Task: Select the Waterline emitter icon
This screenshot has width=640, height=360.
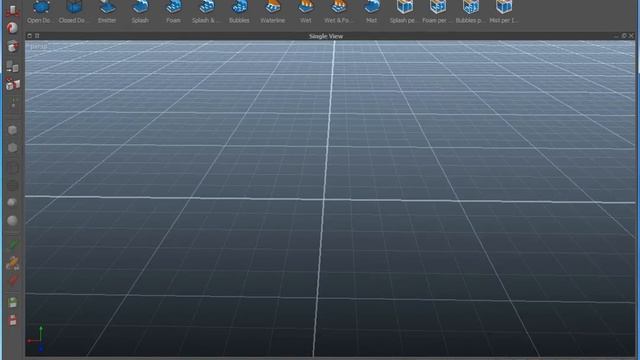Action: (272, 8)
